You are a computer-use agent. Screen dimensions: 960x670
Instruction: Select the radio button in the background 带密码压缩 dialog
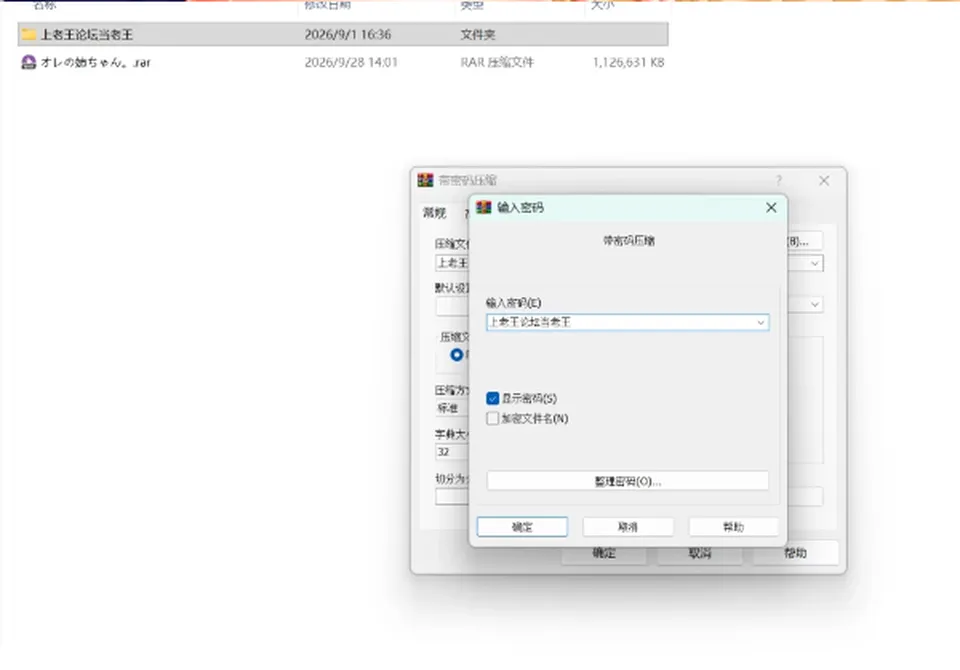pyautogui.click(x=457, y=355)
